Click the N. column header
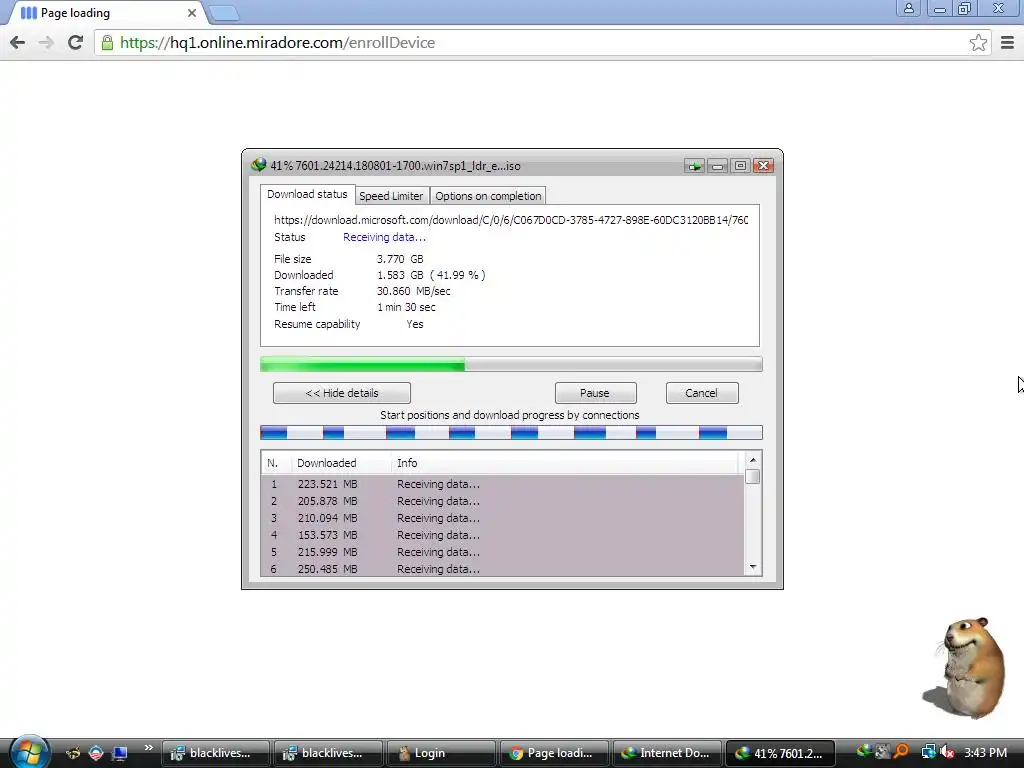This screenshot has width=1024, height=768. pyautogui.click(x=276, y=463)
